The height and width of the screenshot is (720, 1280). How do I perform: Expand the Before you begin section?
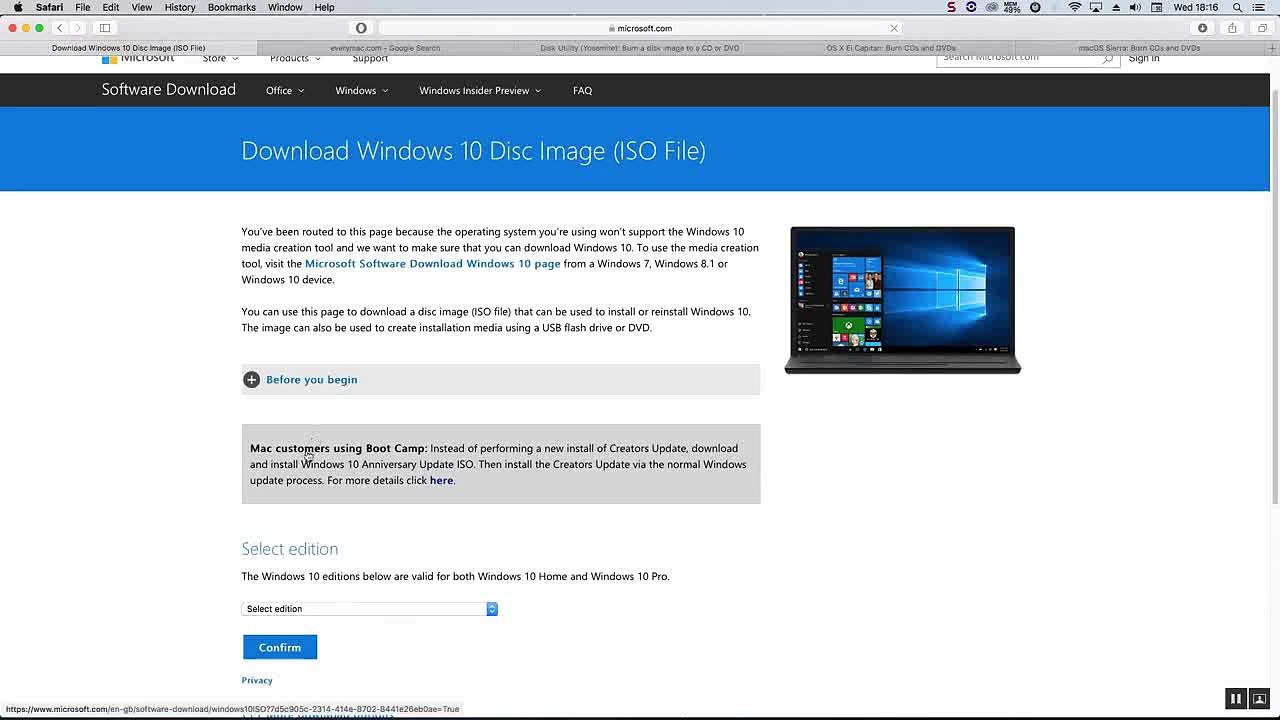pyautogui.click(x=501, y=380)
